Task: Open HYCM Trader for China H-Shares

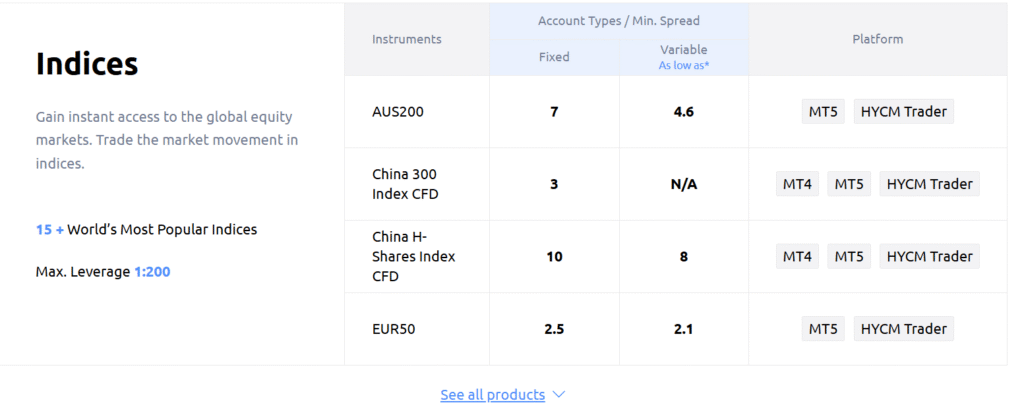Action: pyautogui.click(x=929, y=256)
